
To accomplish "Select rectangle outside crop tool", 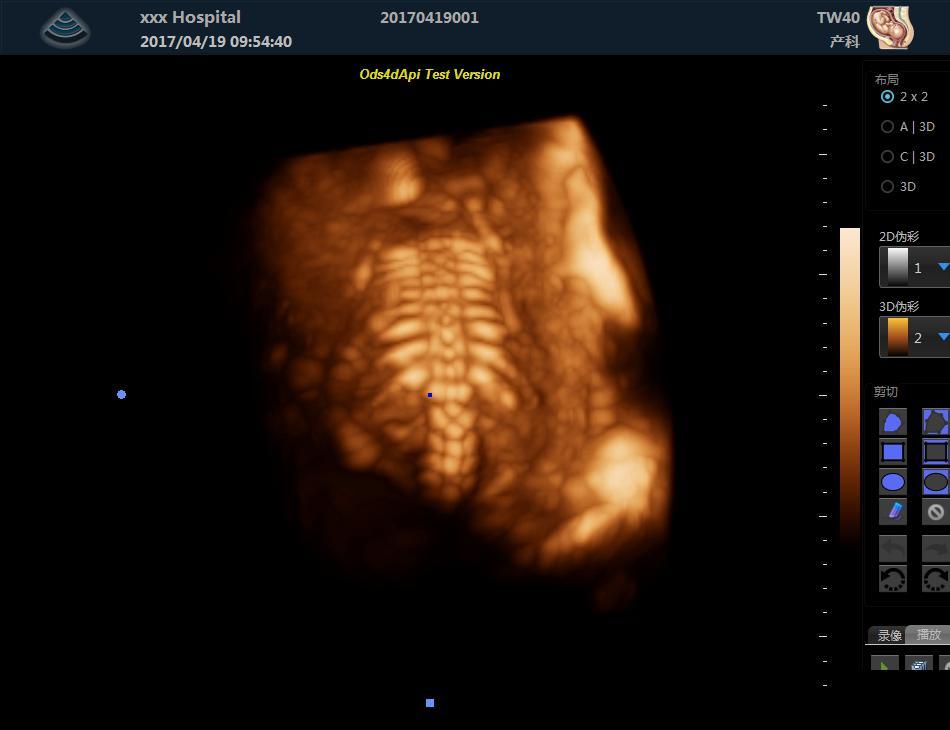I will tap(935, 452).
